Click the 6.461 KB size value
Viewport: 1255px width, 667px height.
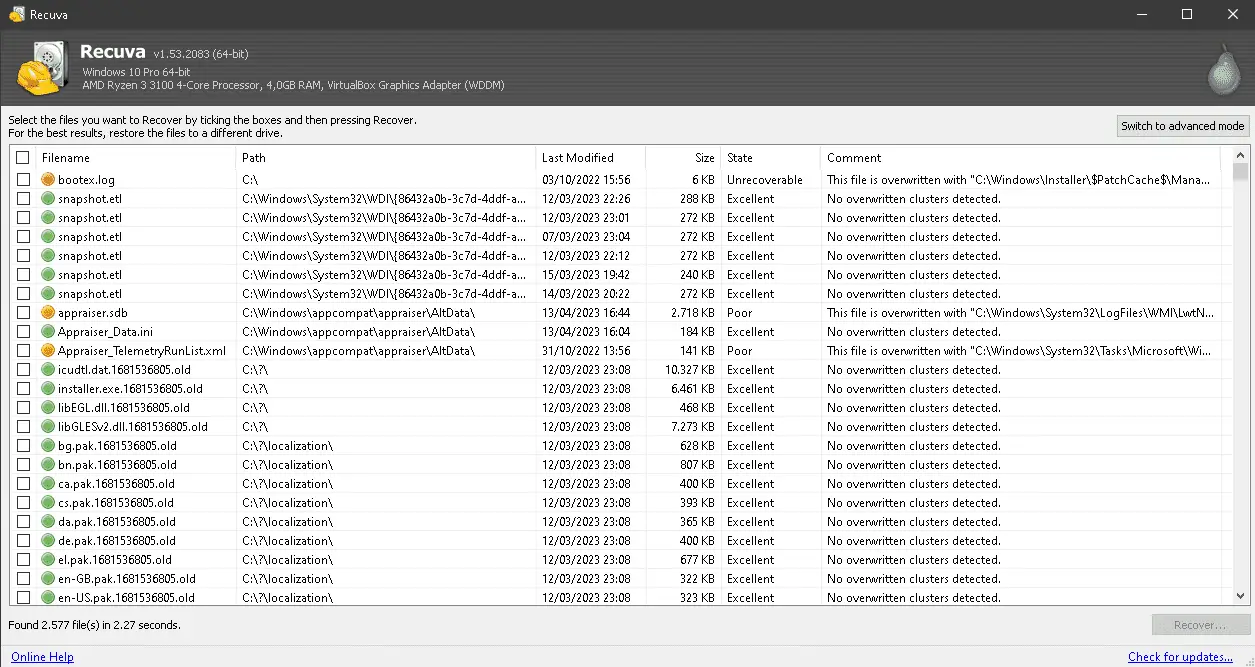coord(693,389)
